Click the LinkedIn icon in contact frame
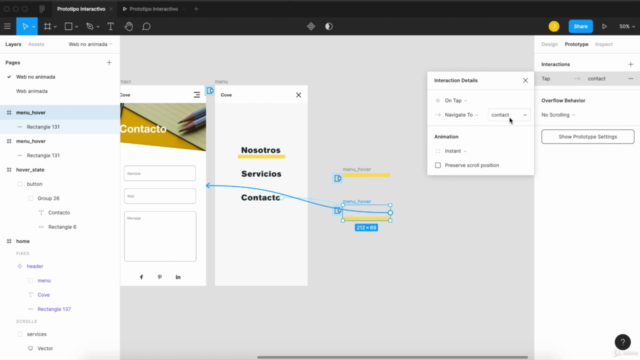Screen dimensions: 640x360 178,277
